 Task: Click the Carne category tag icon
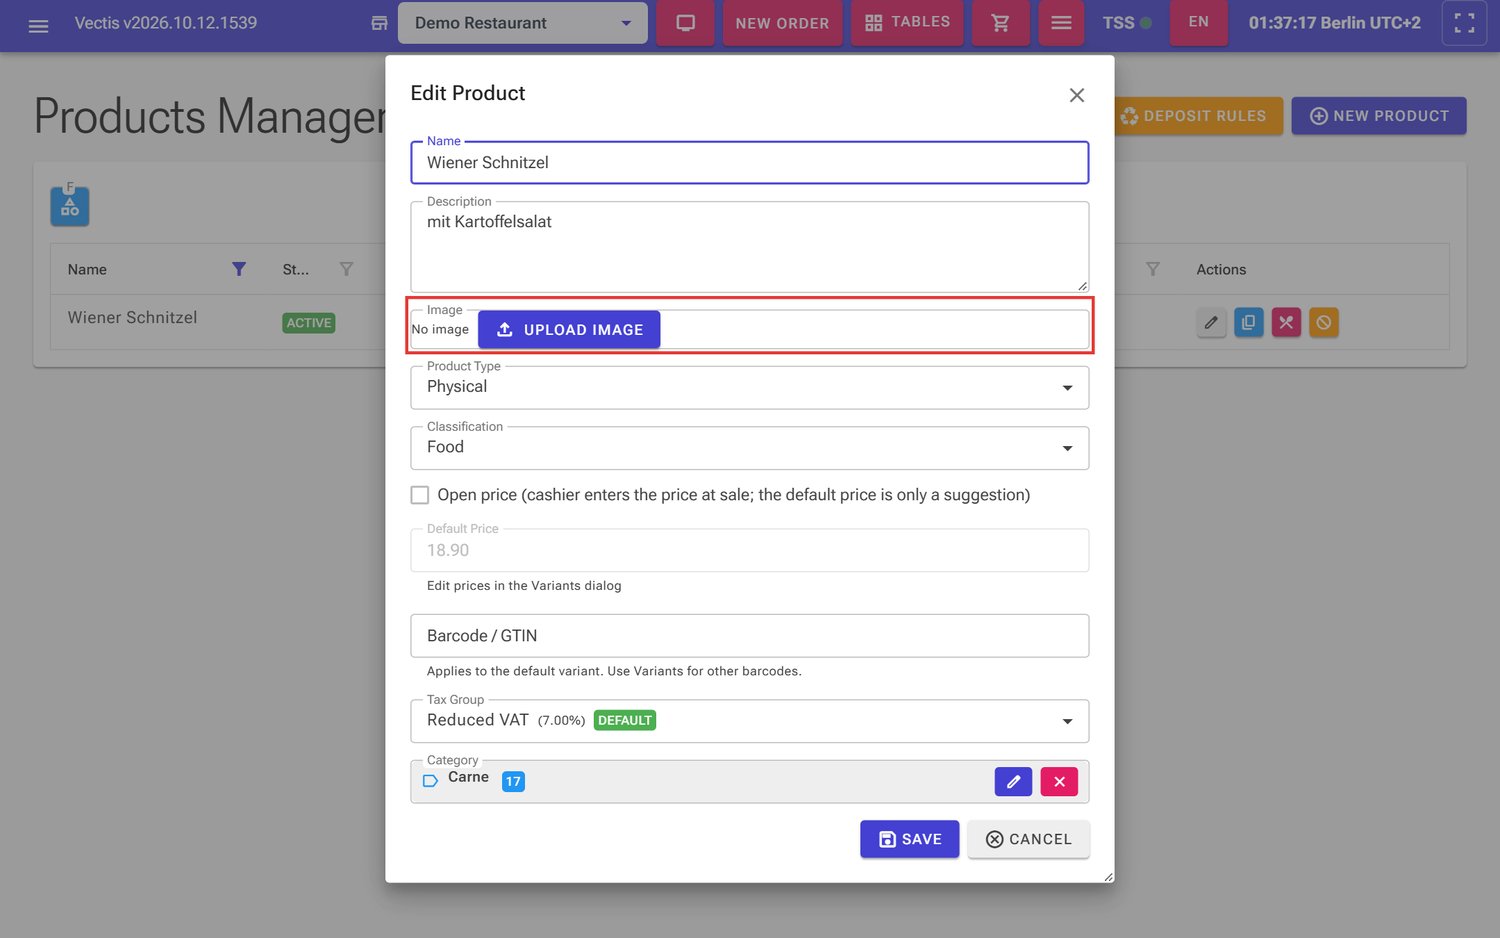[x=431, y=781]
